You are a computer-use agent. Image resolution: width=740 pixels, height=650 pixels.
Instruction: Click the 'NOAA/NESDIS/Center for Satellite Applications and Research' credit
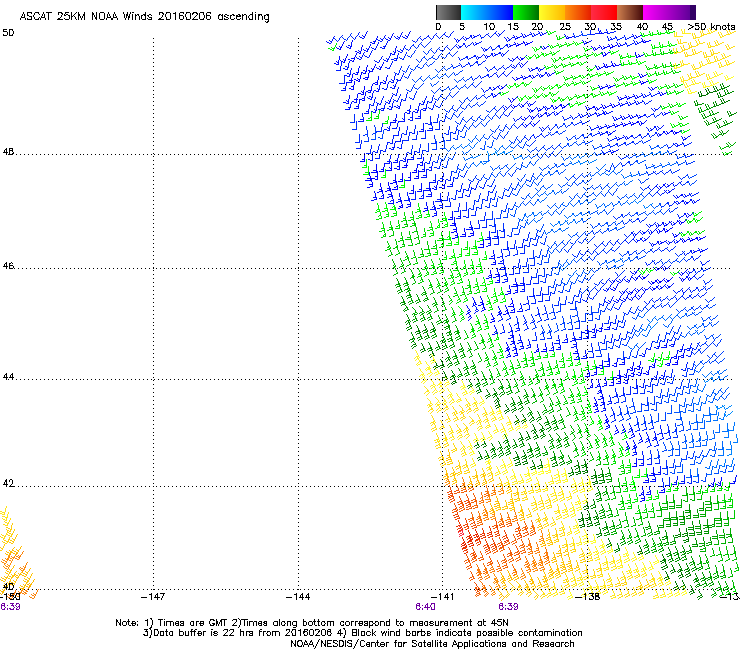(432, 644)
